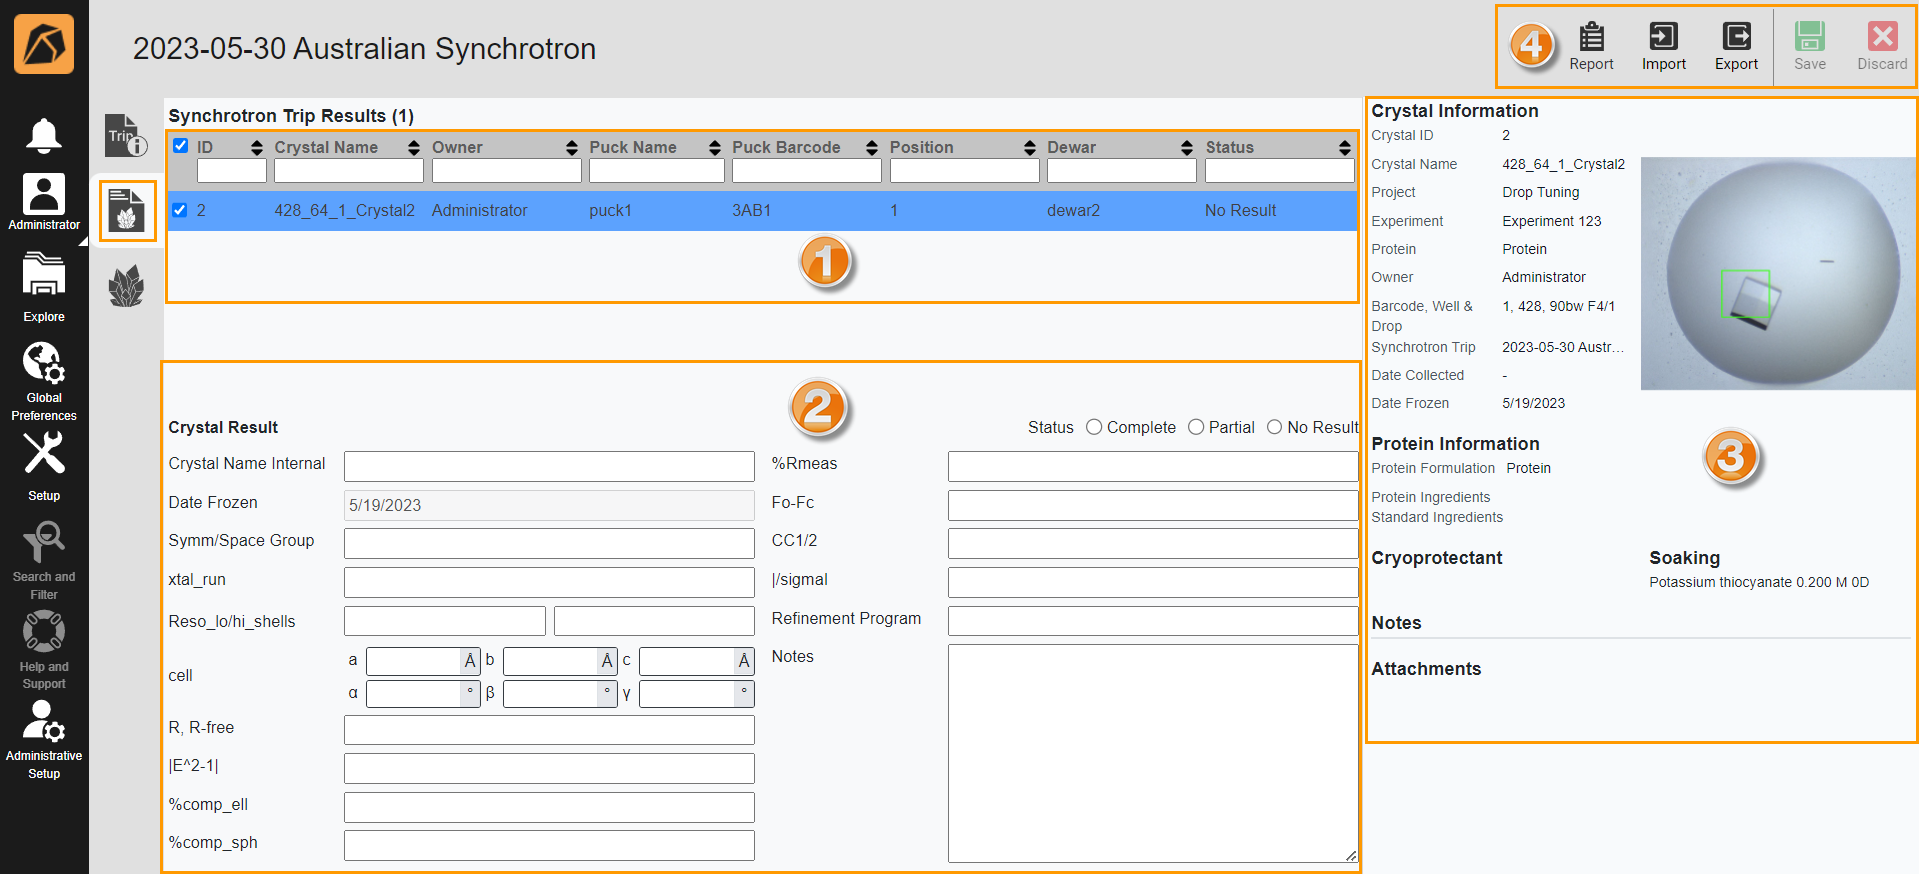Open the notifications bell in the sidebar
The width and height of the screenshot is (1919, 874).
coord(43,135)
